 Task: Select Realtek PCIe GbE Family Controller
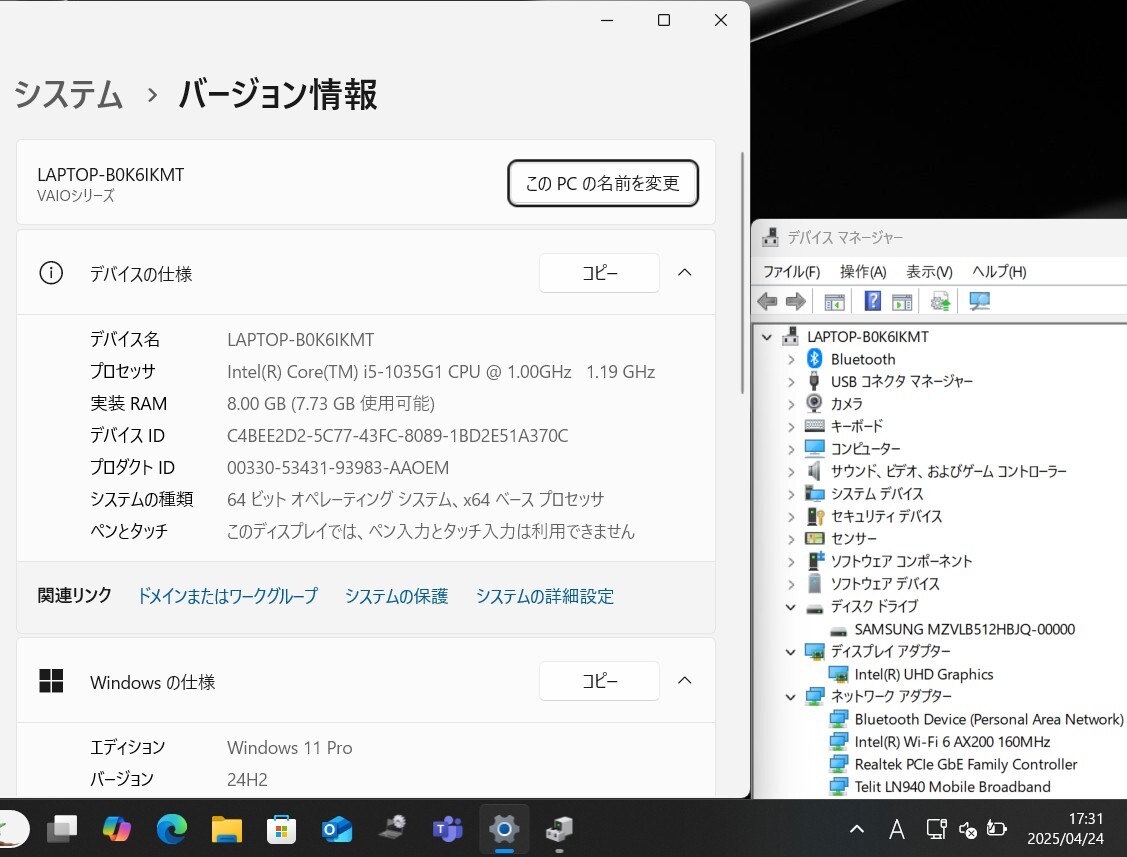(x=966, y=764)
